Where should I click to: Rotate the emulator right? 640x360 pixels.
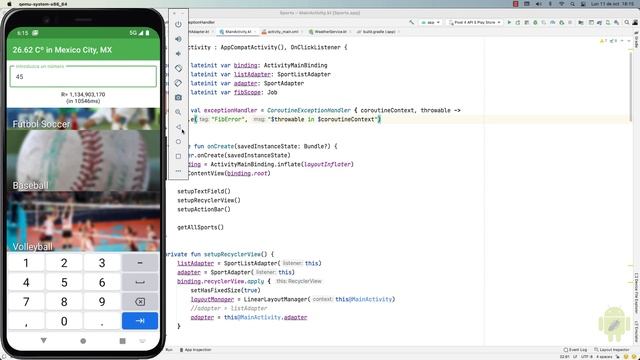tap(178, 83)
